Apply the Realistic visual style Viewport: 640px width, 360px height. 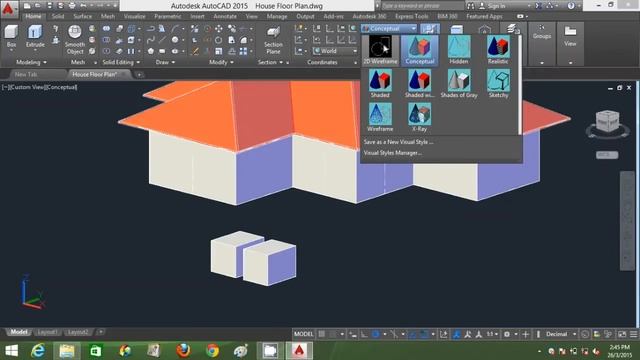click(498, 50)
